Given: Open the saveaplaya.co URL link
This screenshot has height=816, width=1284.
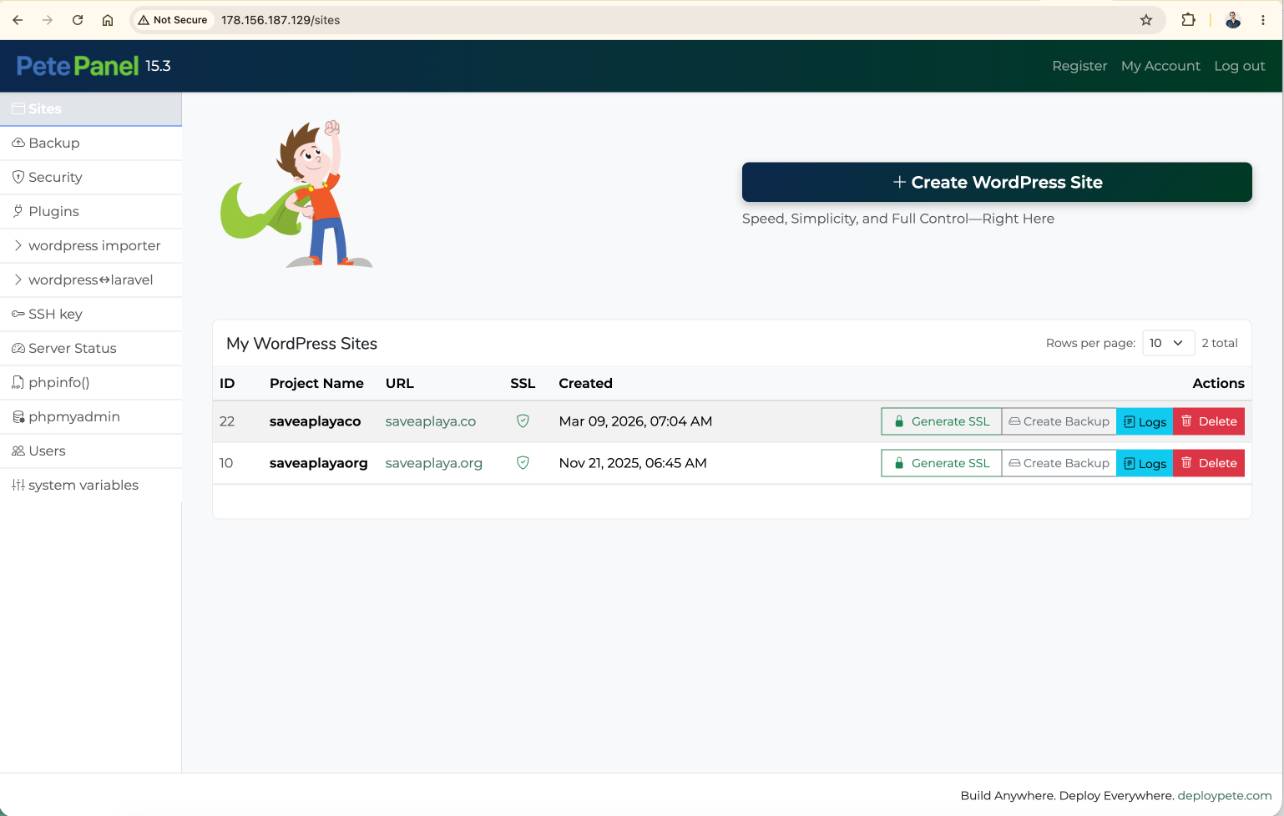Looking at the screenshot, I should pos(430,421).
